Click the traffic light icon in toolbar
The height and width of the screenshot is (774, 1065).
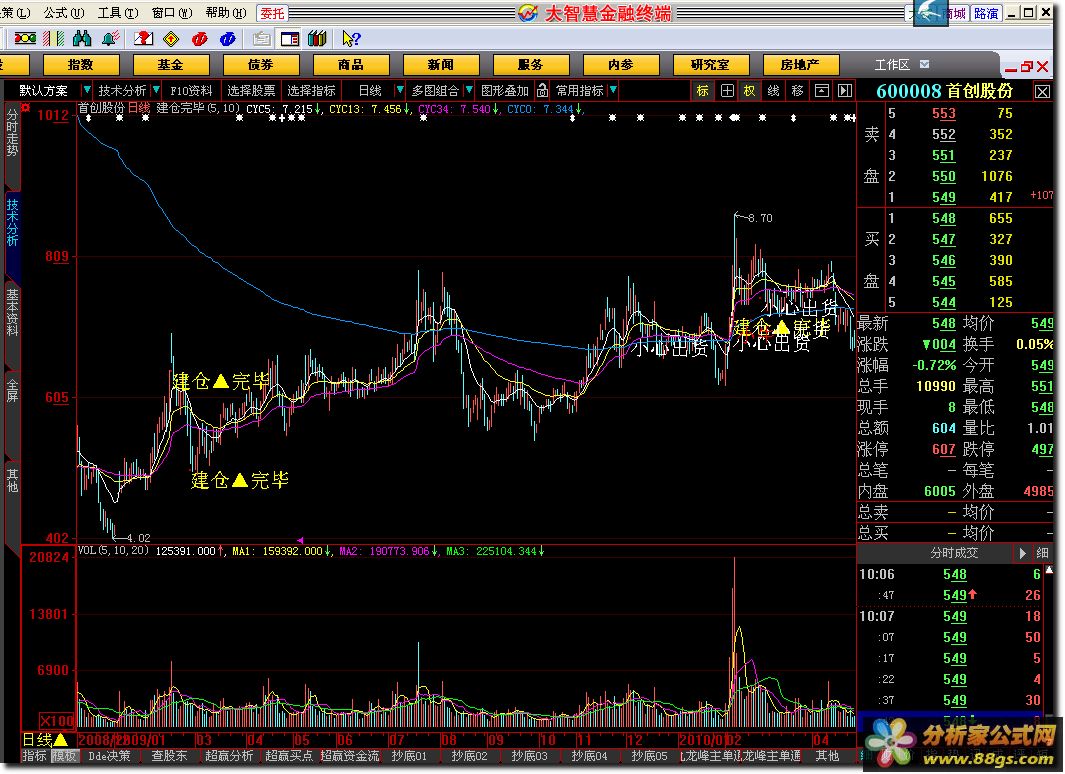pos(25,39)
